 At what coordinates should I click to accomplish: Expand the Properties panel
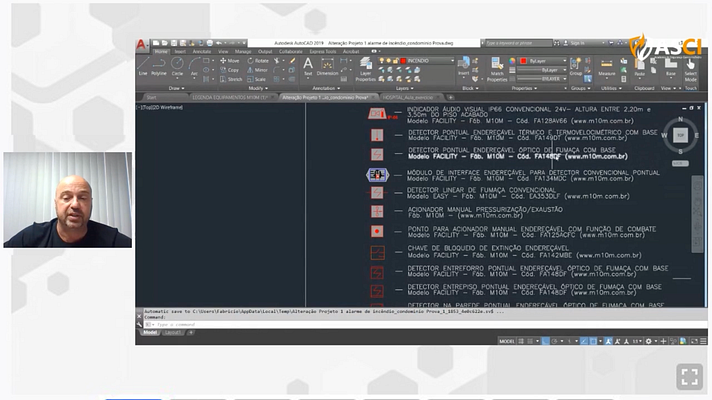tap(524, 88)
